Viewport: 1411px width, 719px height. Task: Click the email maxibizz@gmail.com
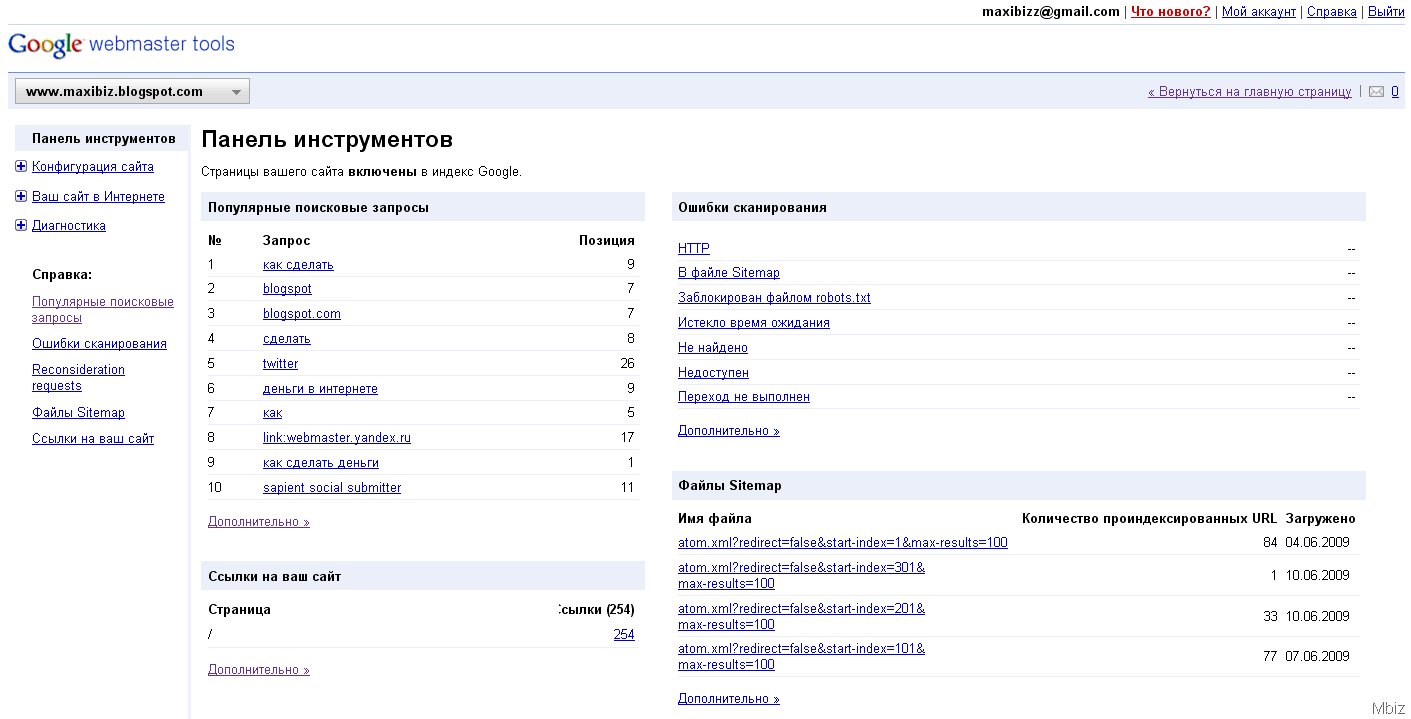1051,12
